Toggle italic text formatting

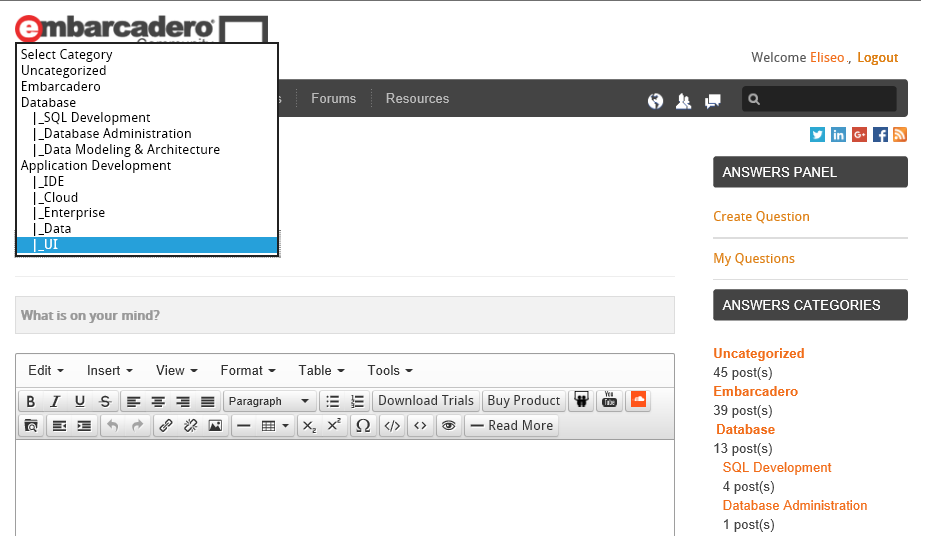(56, 401)
